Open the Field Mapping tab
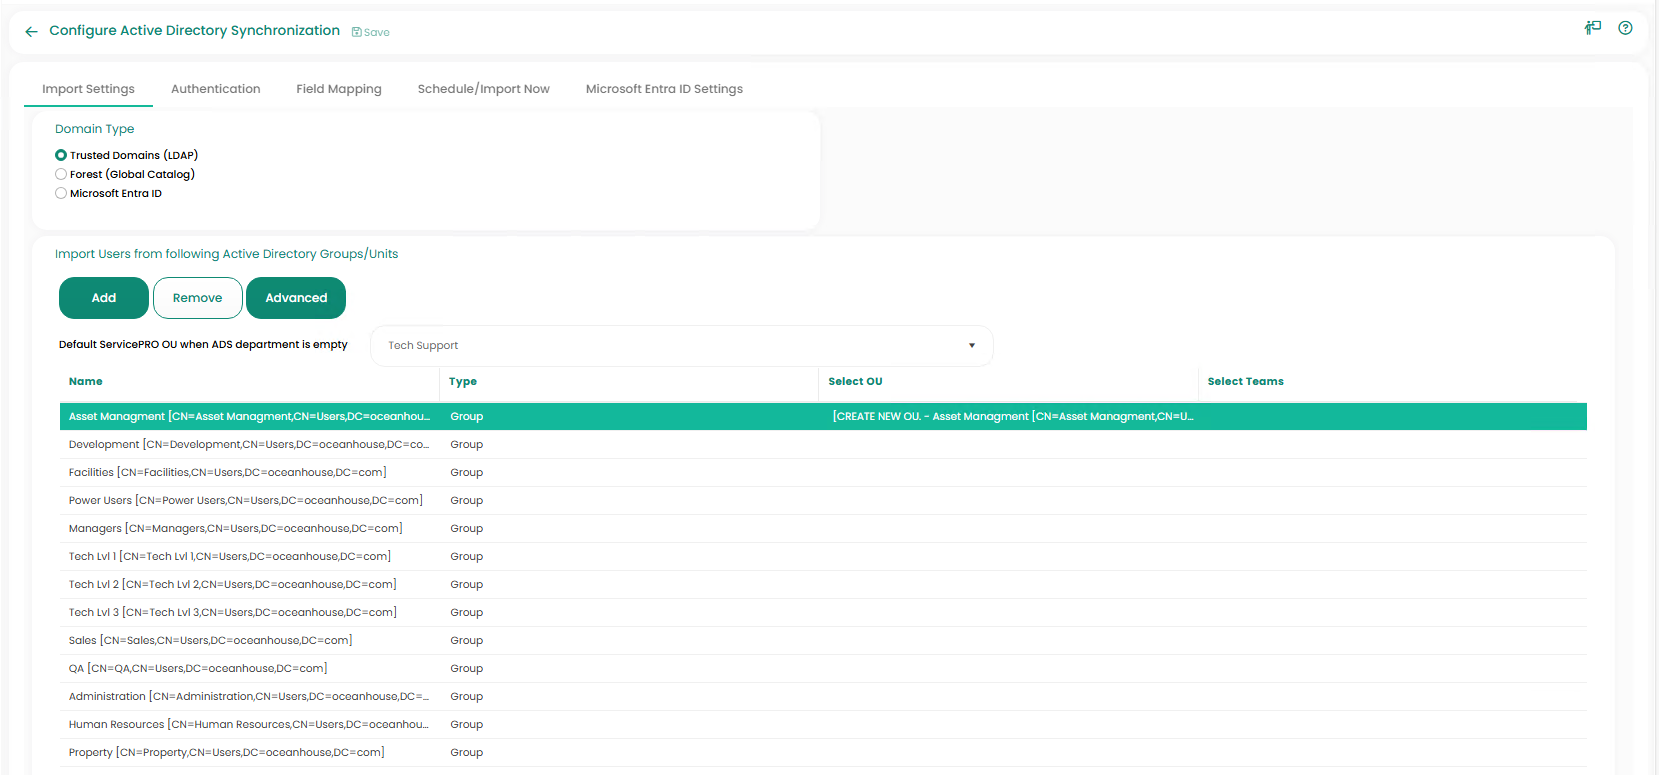The height and width of the screenshot is (775, 1659). tap(338, 89)
